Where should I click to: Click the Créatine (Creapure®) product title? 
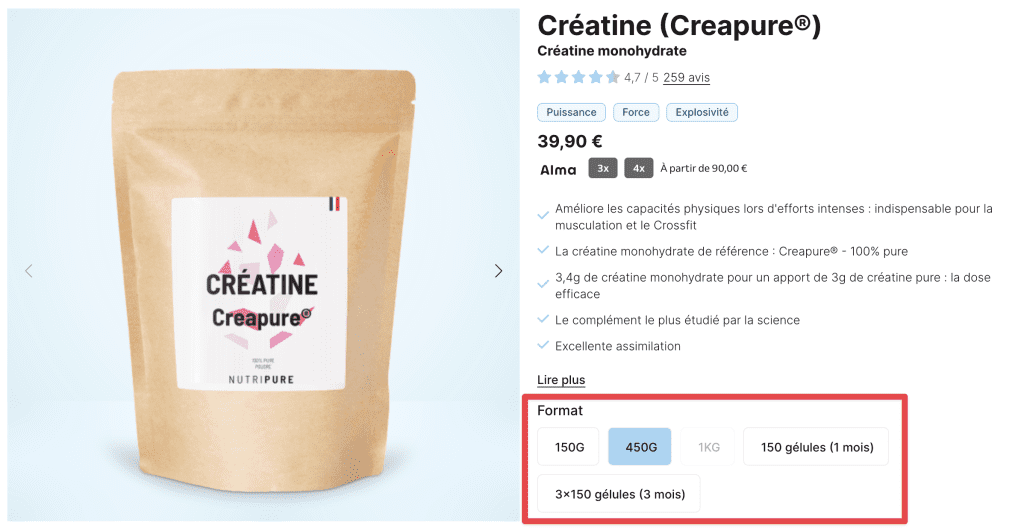pos(679,25)
